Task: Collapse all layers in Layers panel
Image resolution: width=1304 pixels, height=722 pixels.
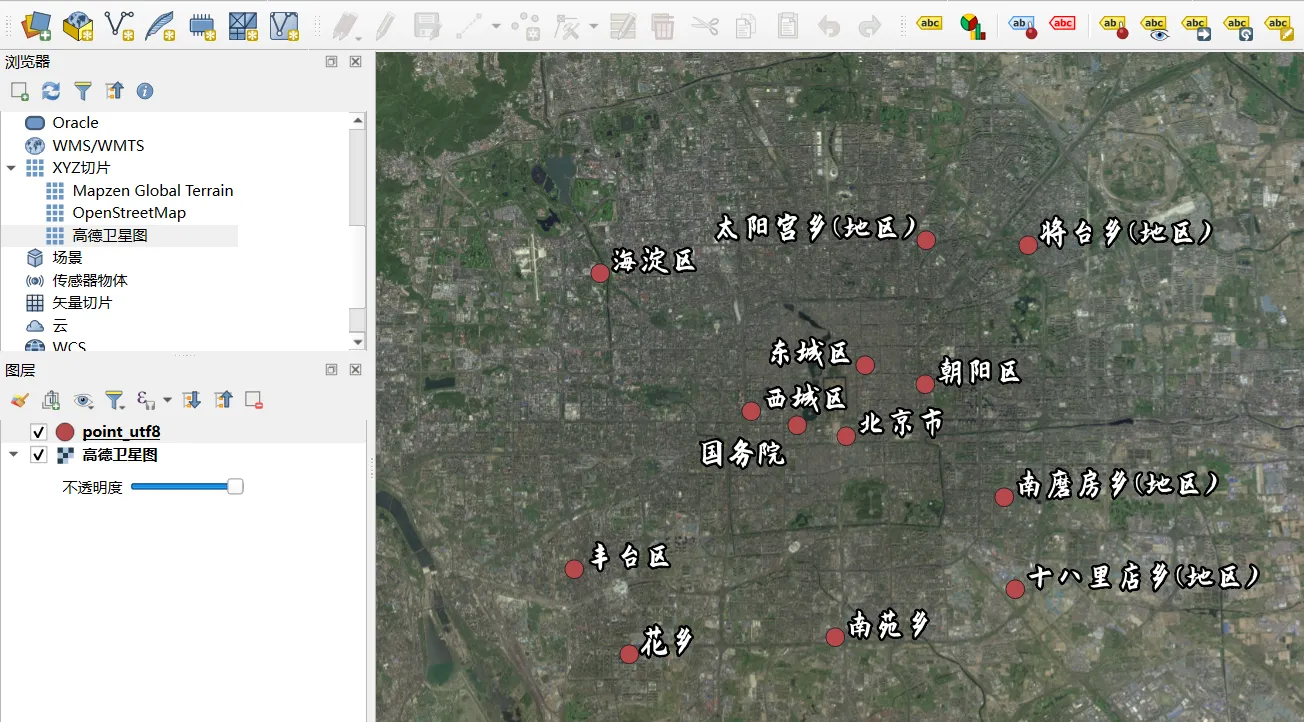Action: (224, 400)
